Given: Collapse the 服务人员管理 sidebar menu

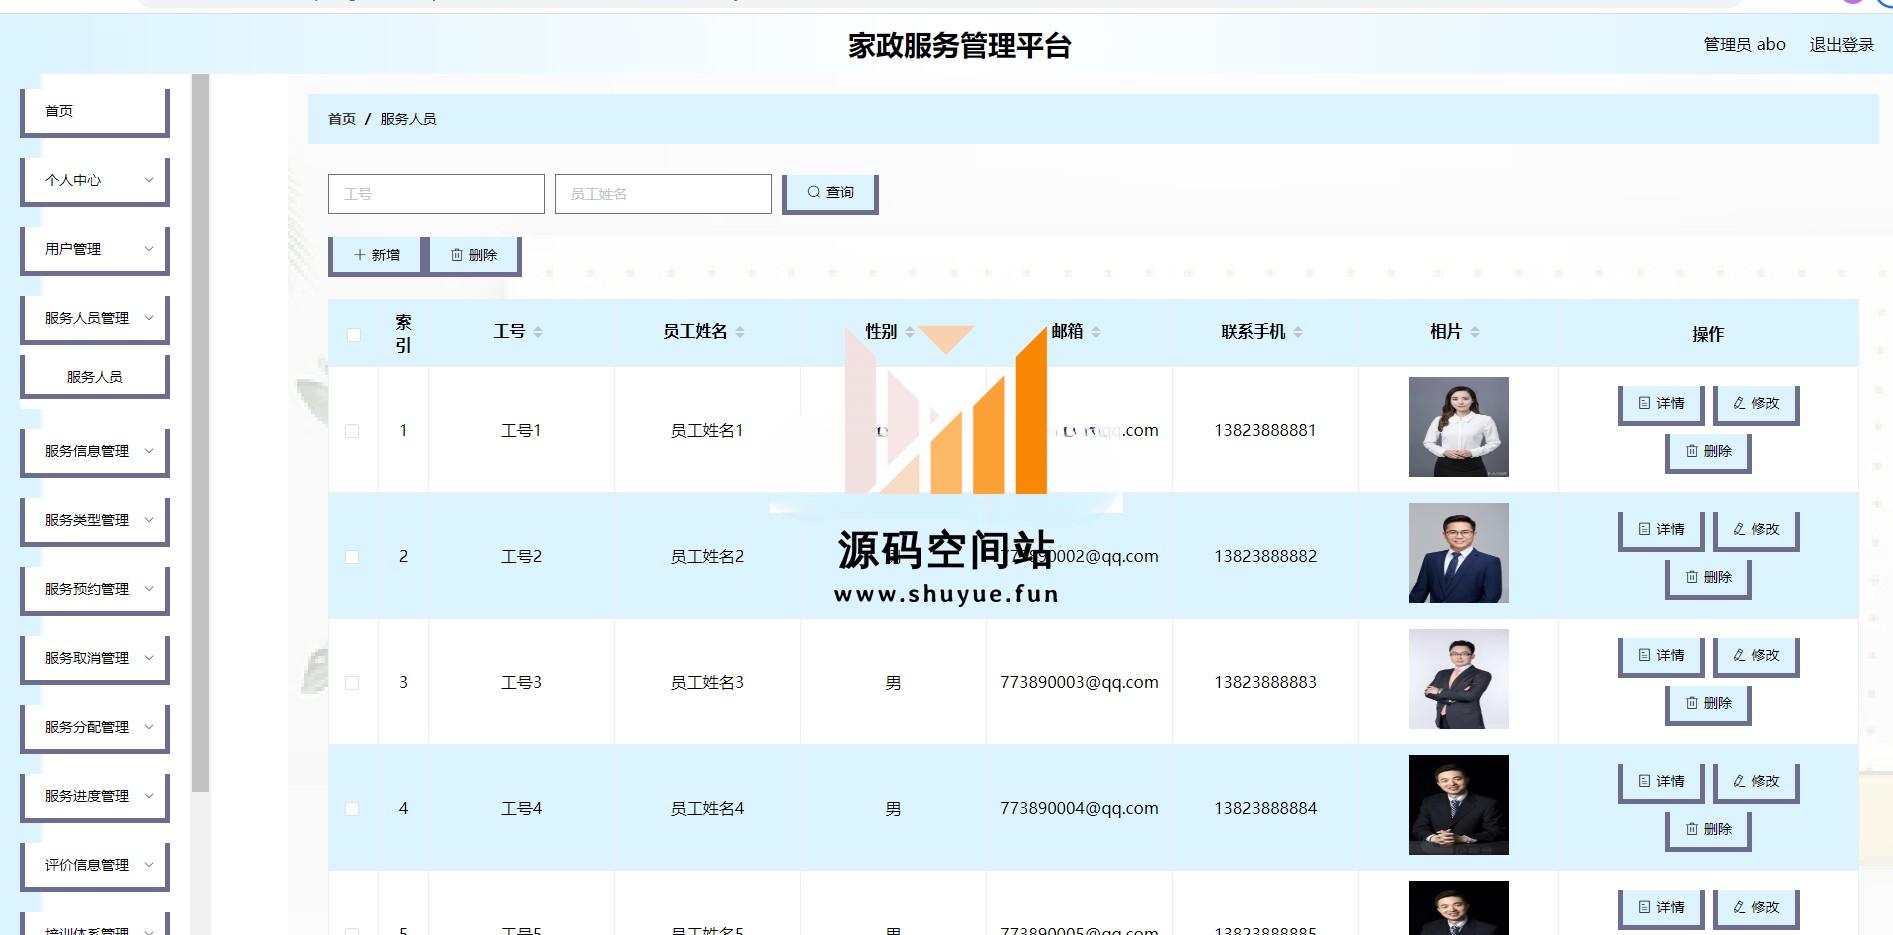Looking at the screenshot, I should pyautogui.click(x=95, y=318).
